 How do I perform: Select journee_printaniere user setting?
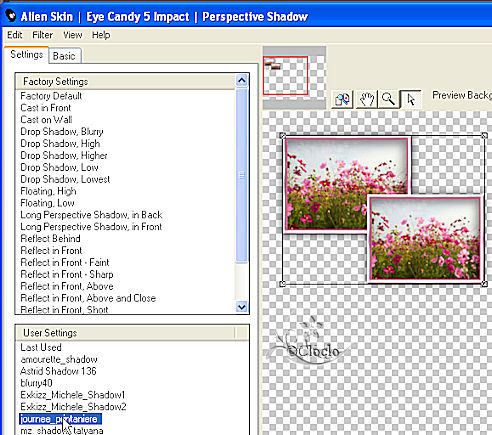(x=60, y=419)
